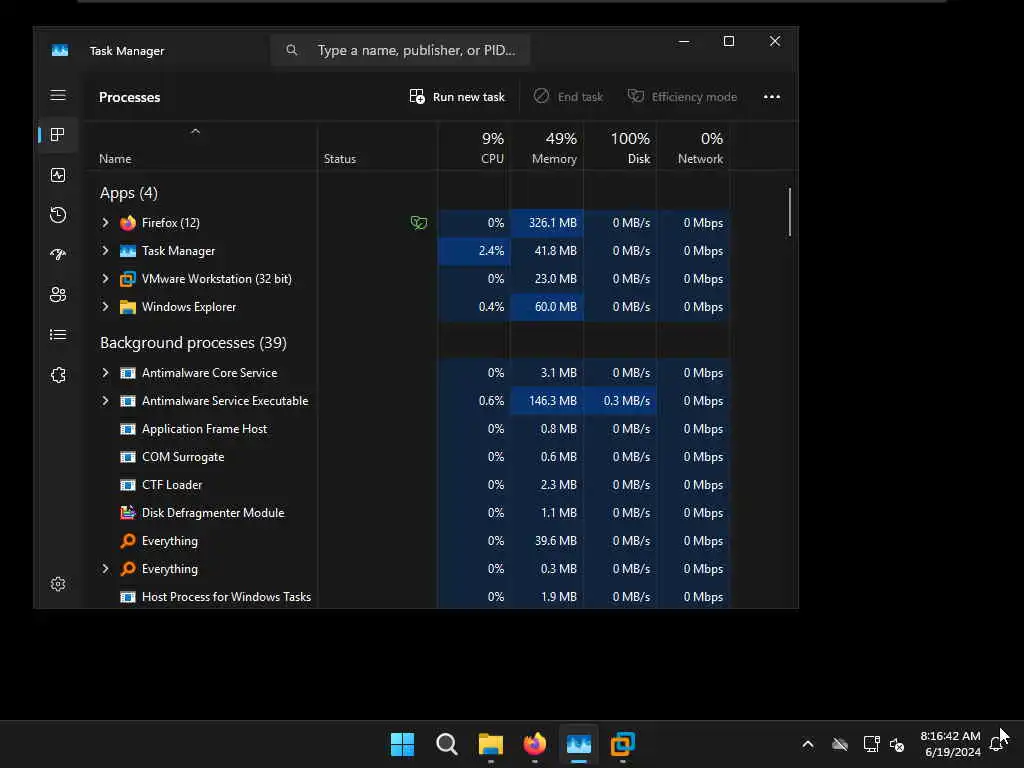Click the Firefox process icon
1024x768 pixels.
(x=128, y=223)
